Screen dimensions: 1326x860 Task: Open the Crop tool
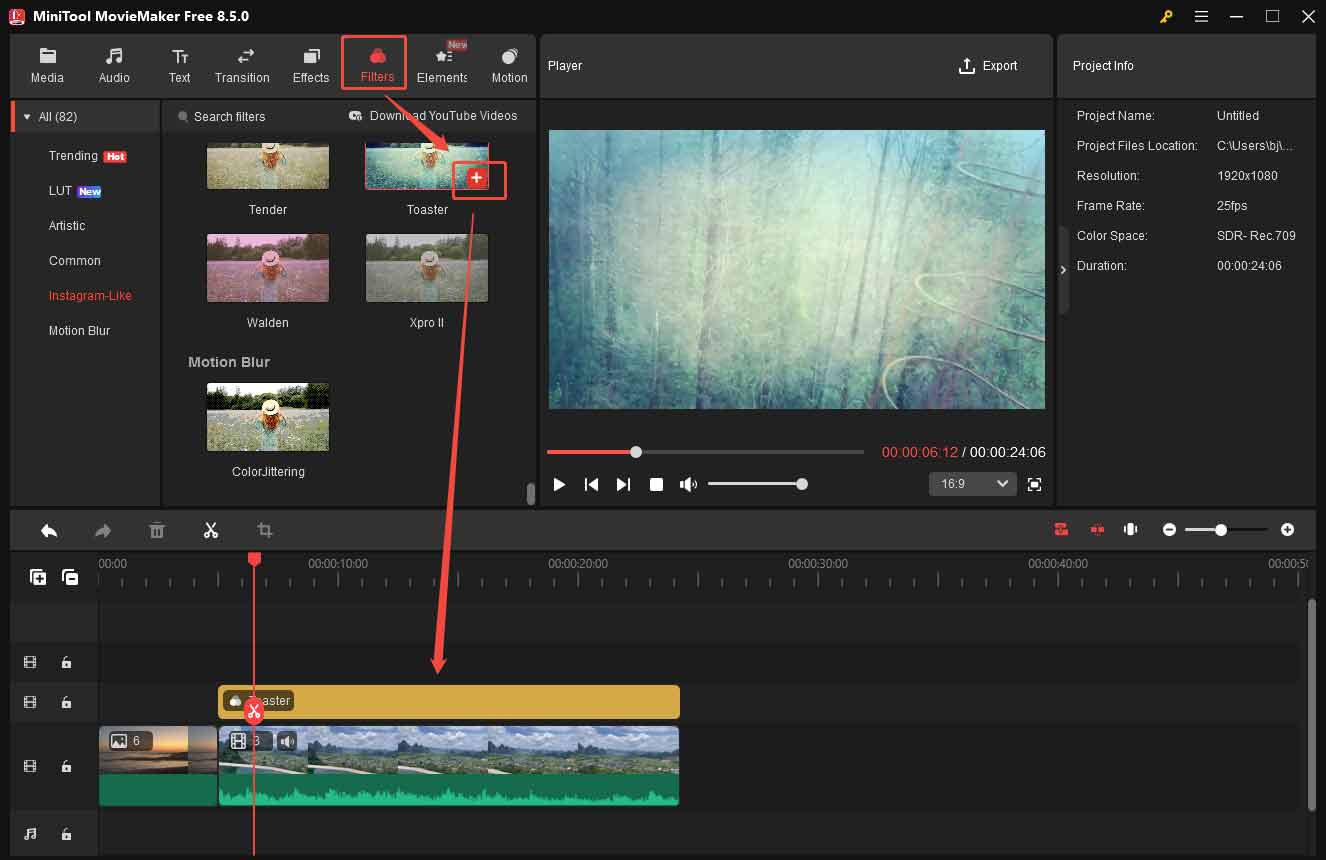[x=264, y=530]
